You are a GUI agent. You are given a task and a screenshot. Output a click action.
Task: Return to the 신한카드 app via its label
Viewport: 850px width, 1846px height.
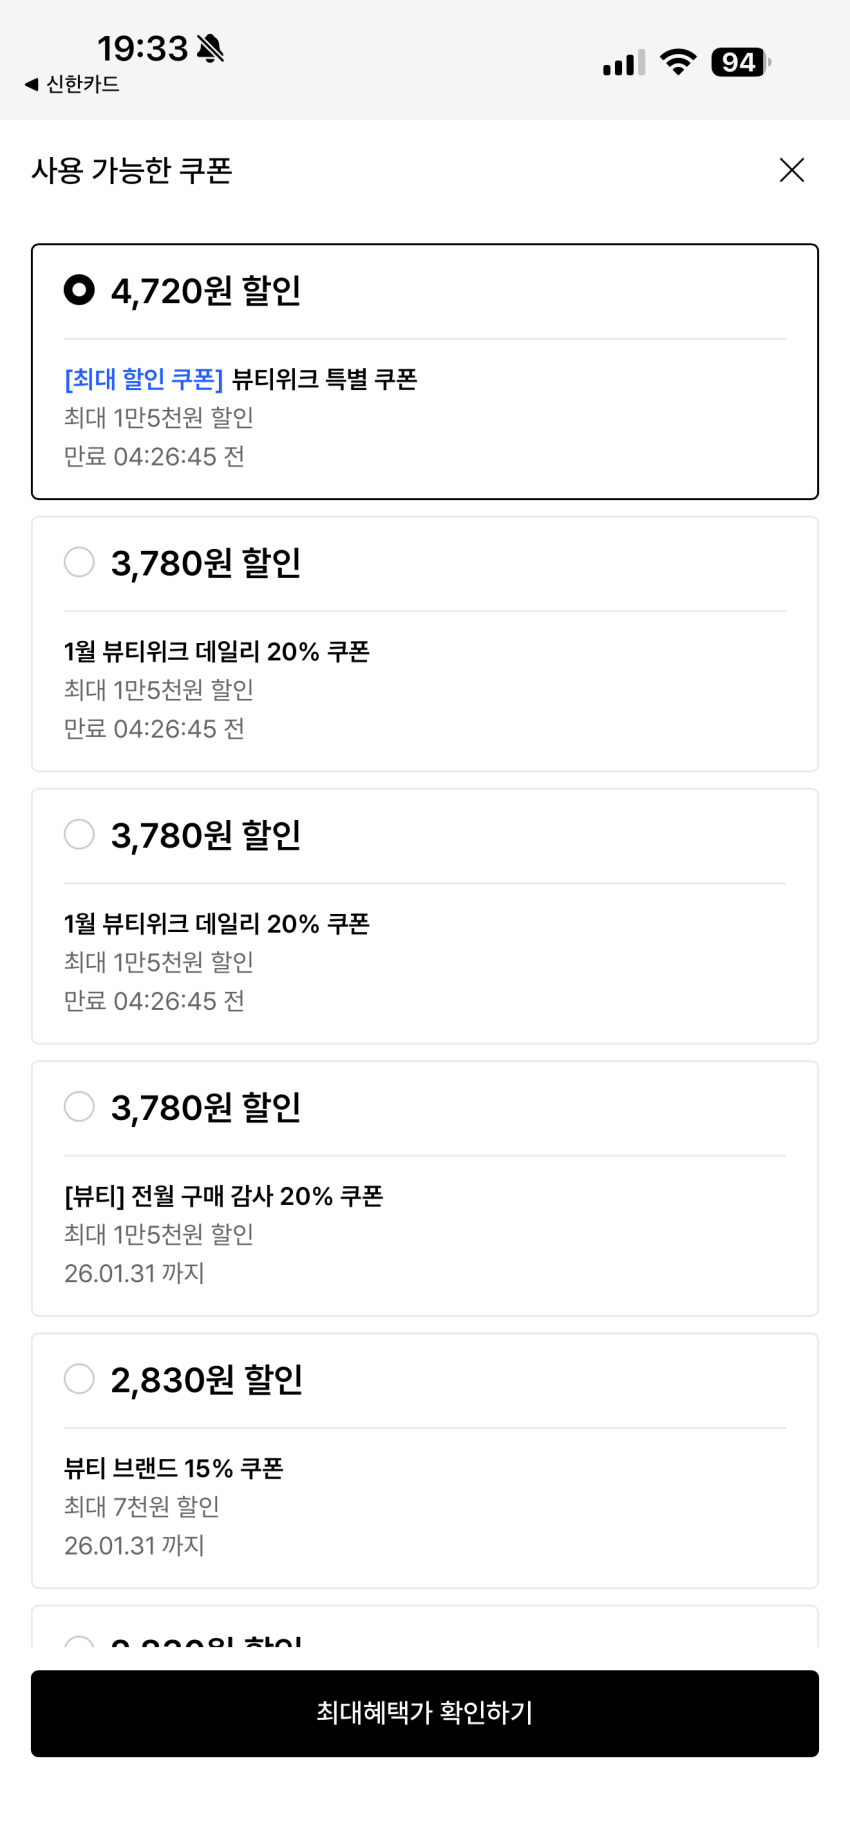click(x=83, y=85)
